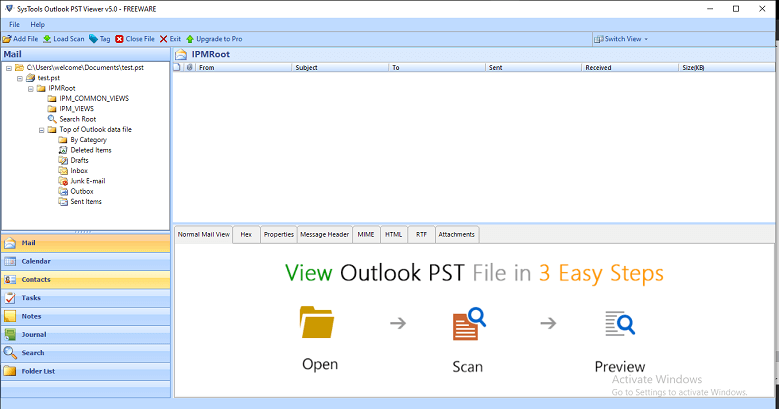The height and width of the screenshot is (409, 779).
Task: Click the Outbox folder icon
Action: (x=63, y=191)
